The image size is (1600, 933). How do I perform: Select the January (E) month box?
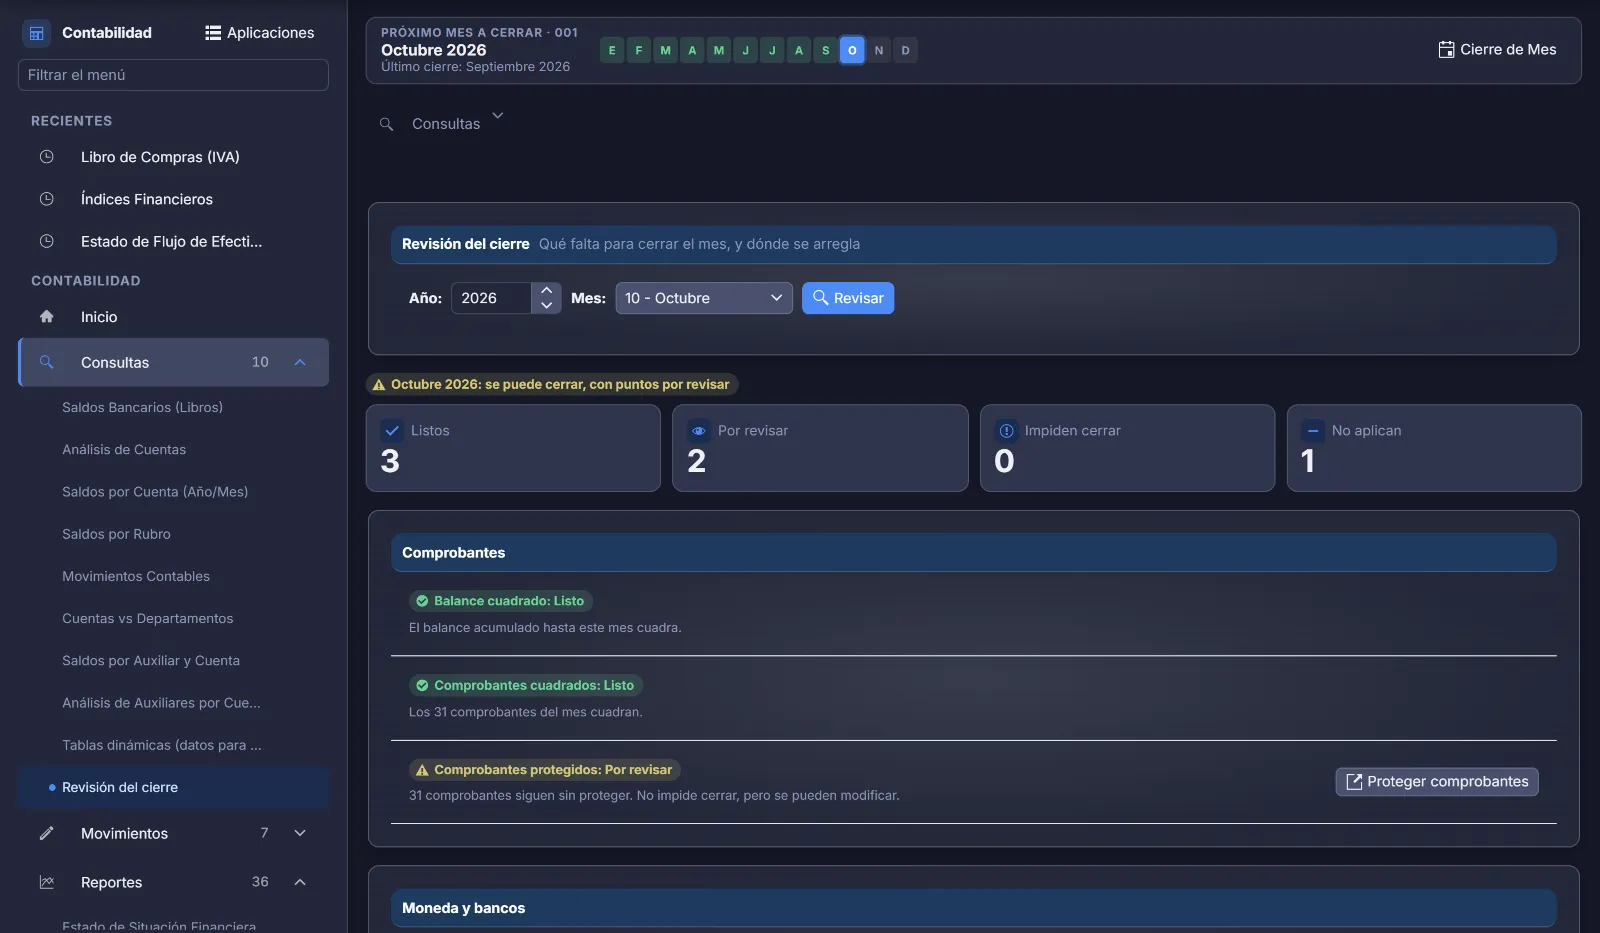point(612,50)
